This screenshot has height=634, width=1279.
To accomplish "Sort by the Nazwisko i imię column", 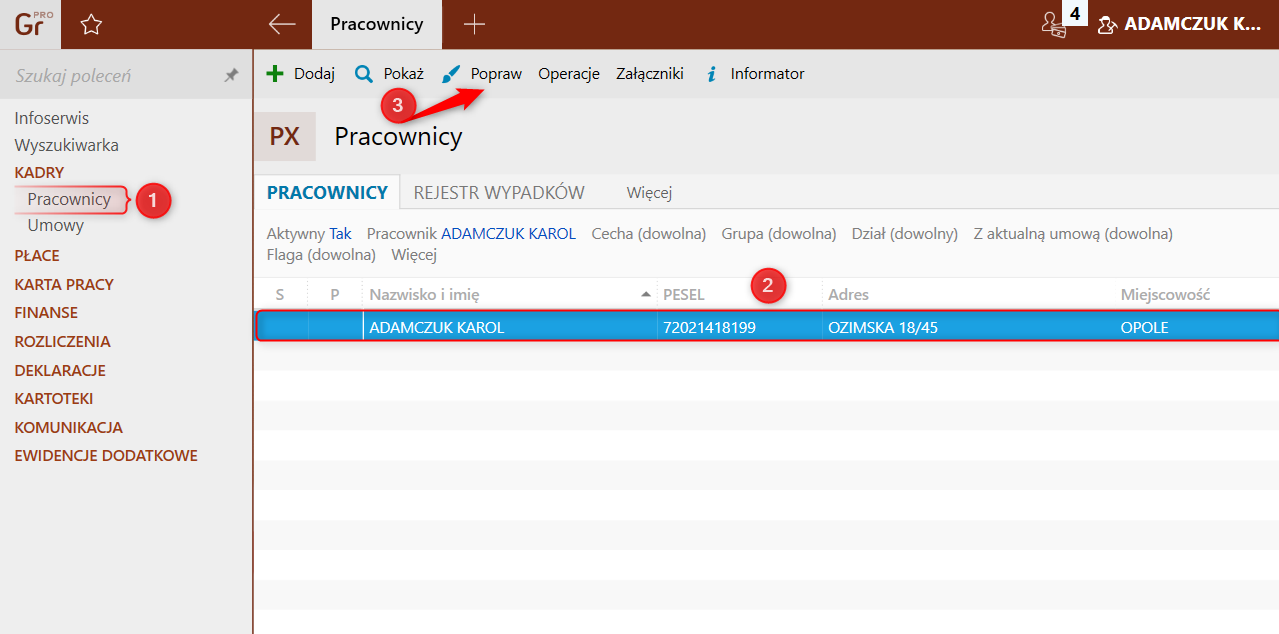I will tap(424, 294).
